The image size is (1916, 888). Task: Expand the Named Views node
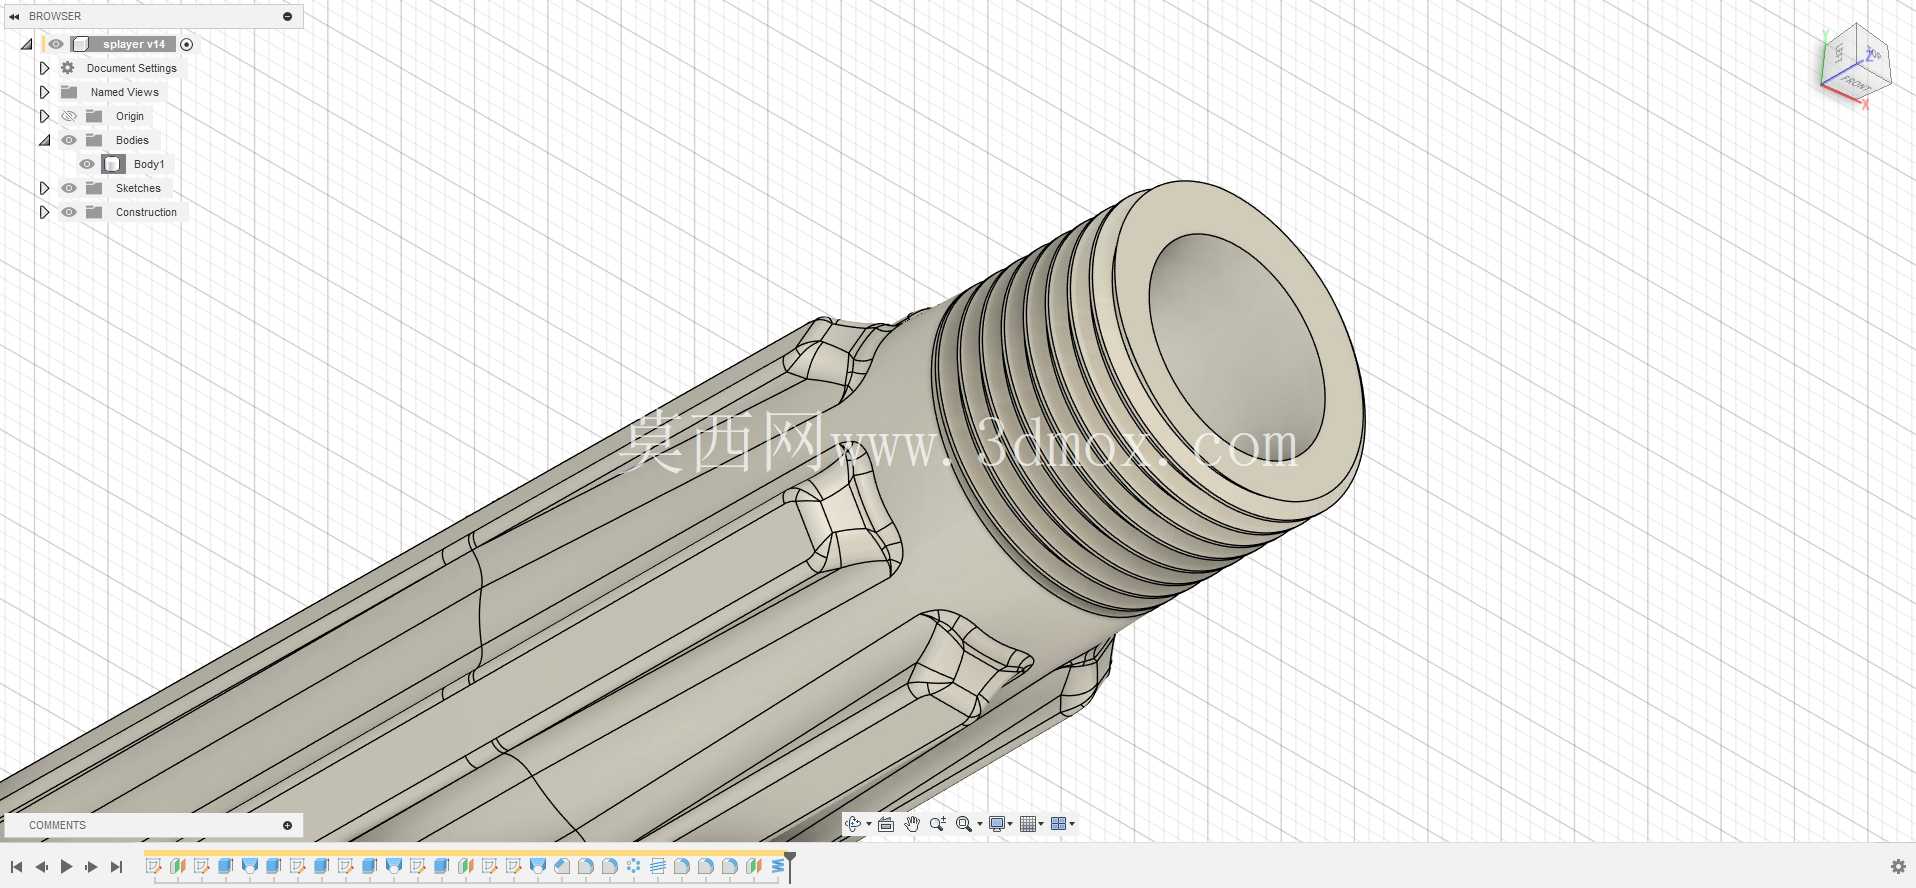[x=44, y=92]
